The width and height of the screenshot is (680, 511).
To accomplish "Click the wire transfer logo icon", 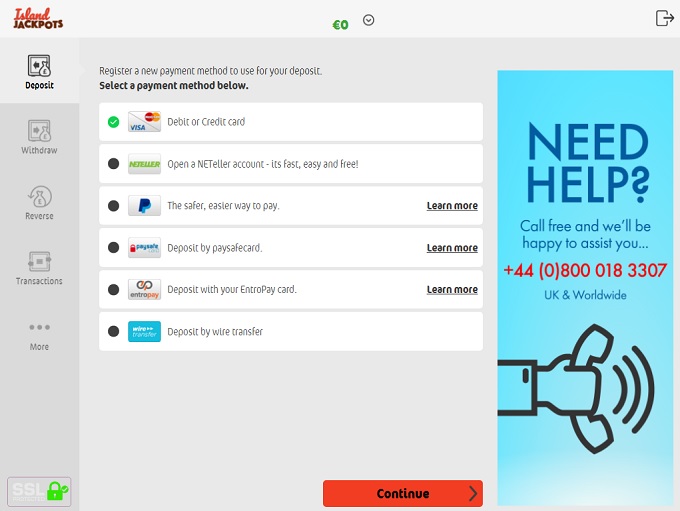I will pos(144,332).
